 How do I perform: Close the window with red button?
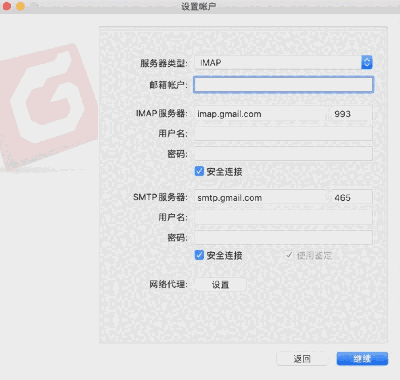tap(7, 6)
